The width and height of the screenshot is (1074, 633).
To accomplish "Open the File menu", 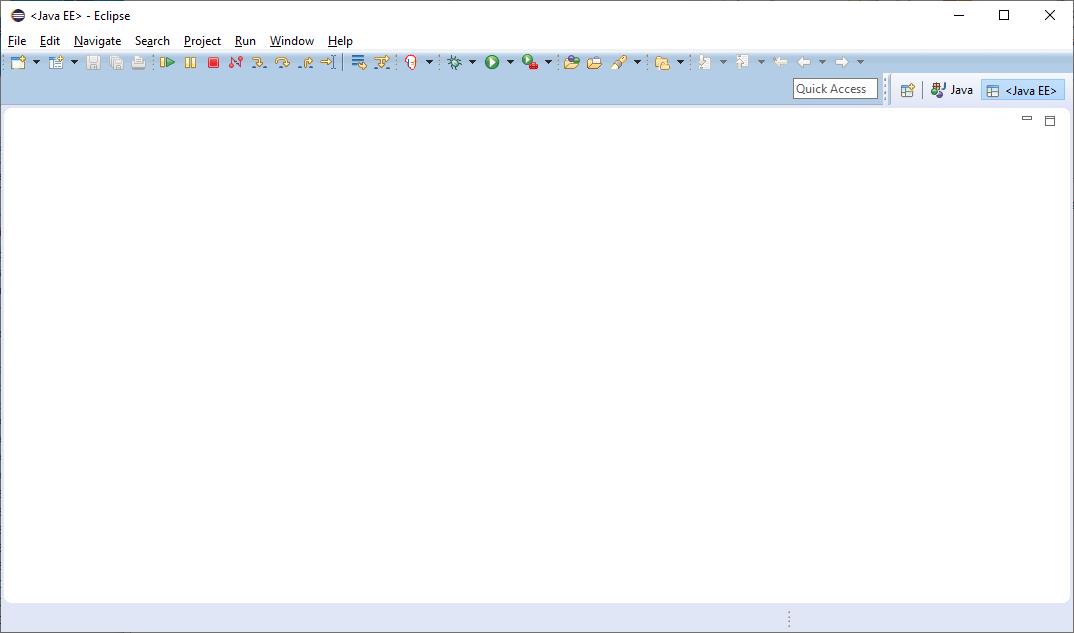I will (x=17, y=41).
